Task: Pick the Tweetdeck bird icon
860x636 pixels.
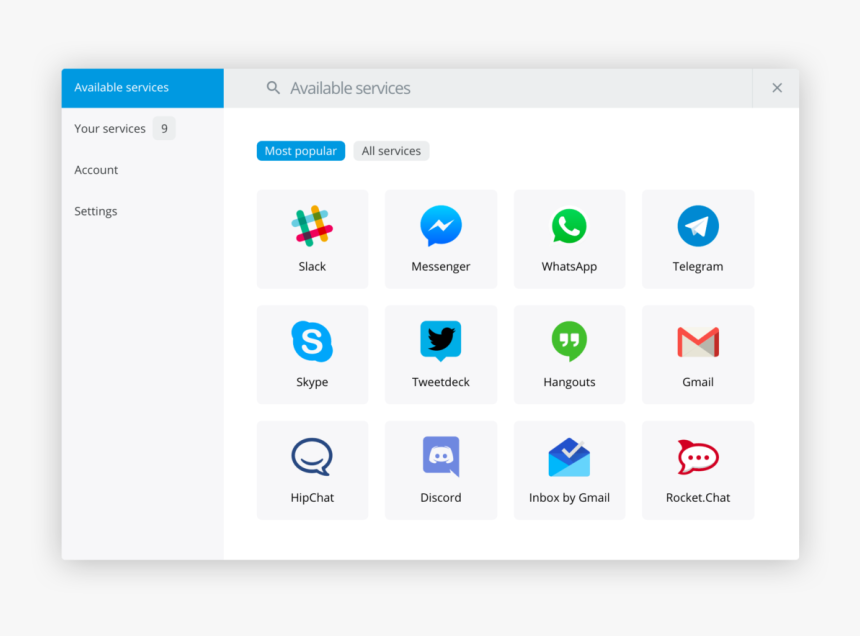Action: point(441,342)
